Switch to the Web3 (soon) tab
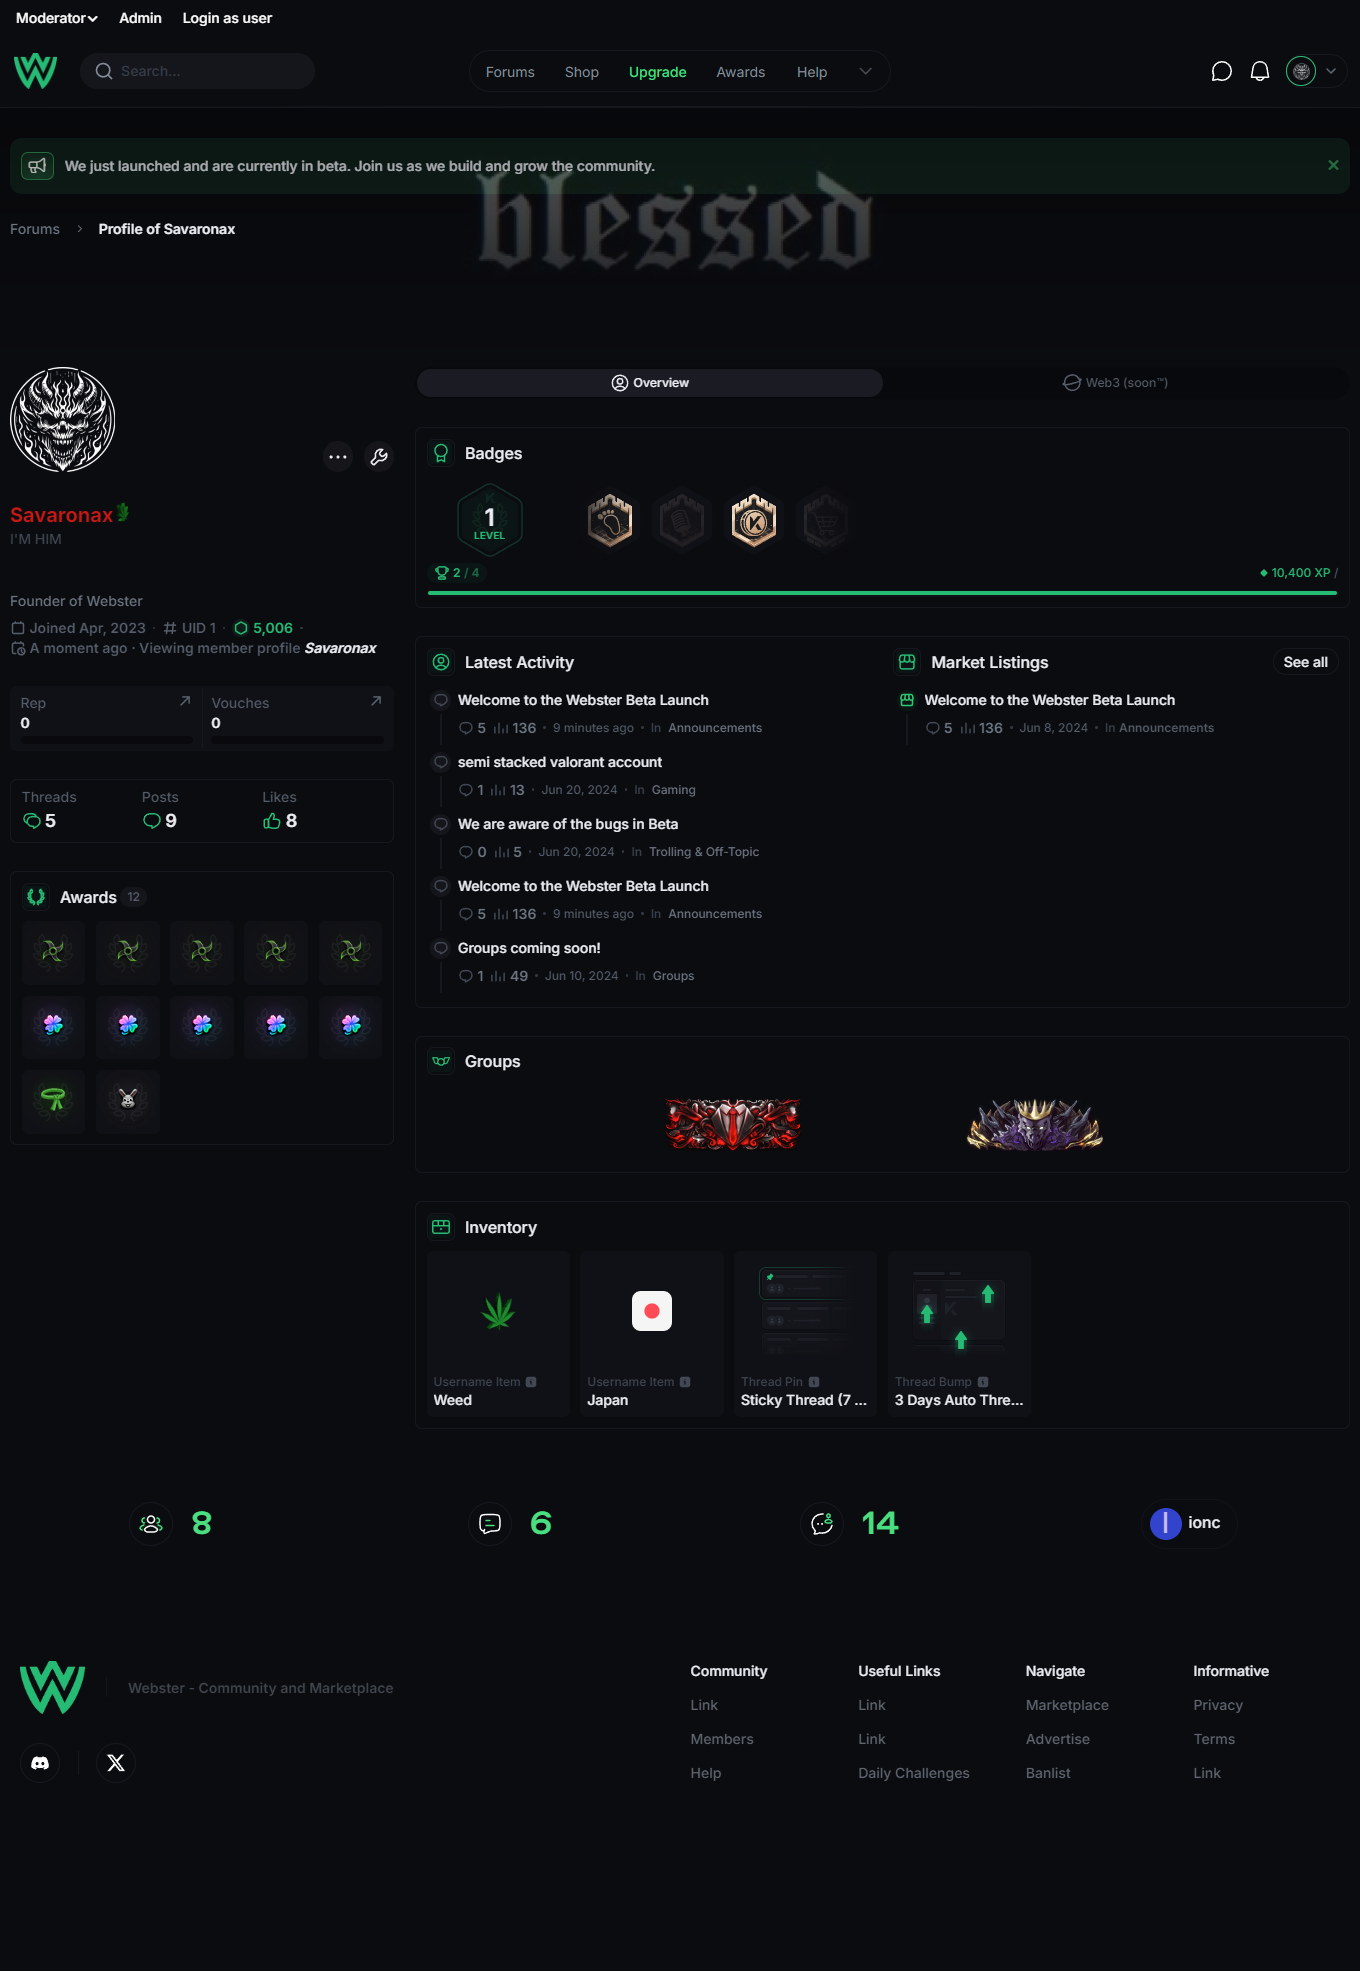This screenshot has height=1972, width=1360. pos(1116,383)
